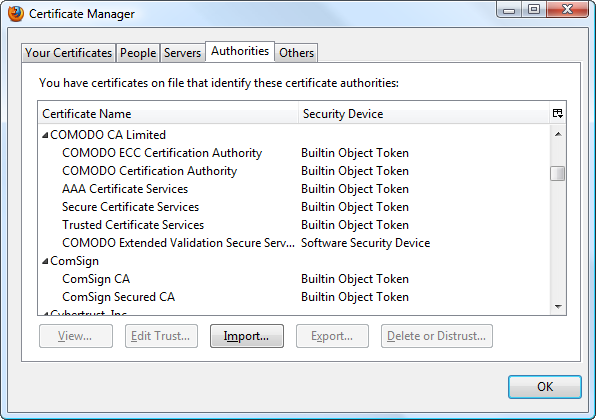
Task: Click Delete or Distrust... button
Action: (x=437, y=336)
